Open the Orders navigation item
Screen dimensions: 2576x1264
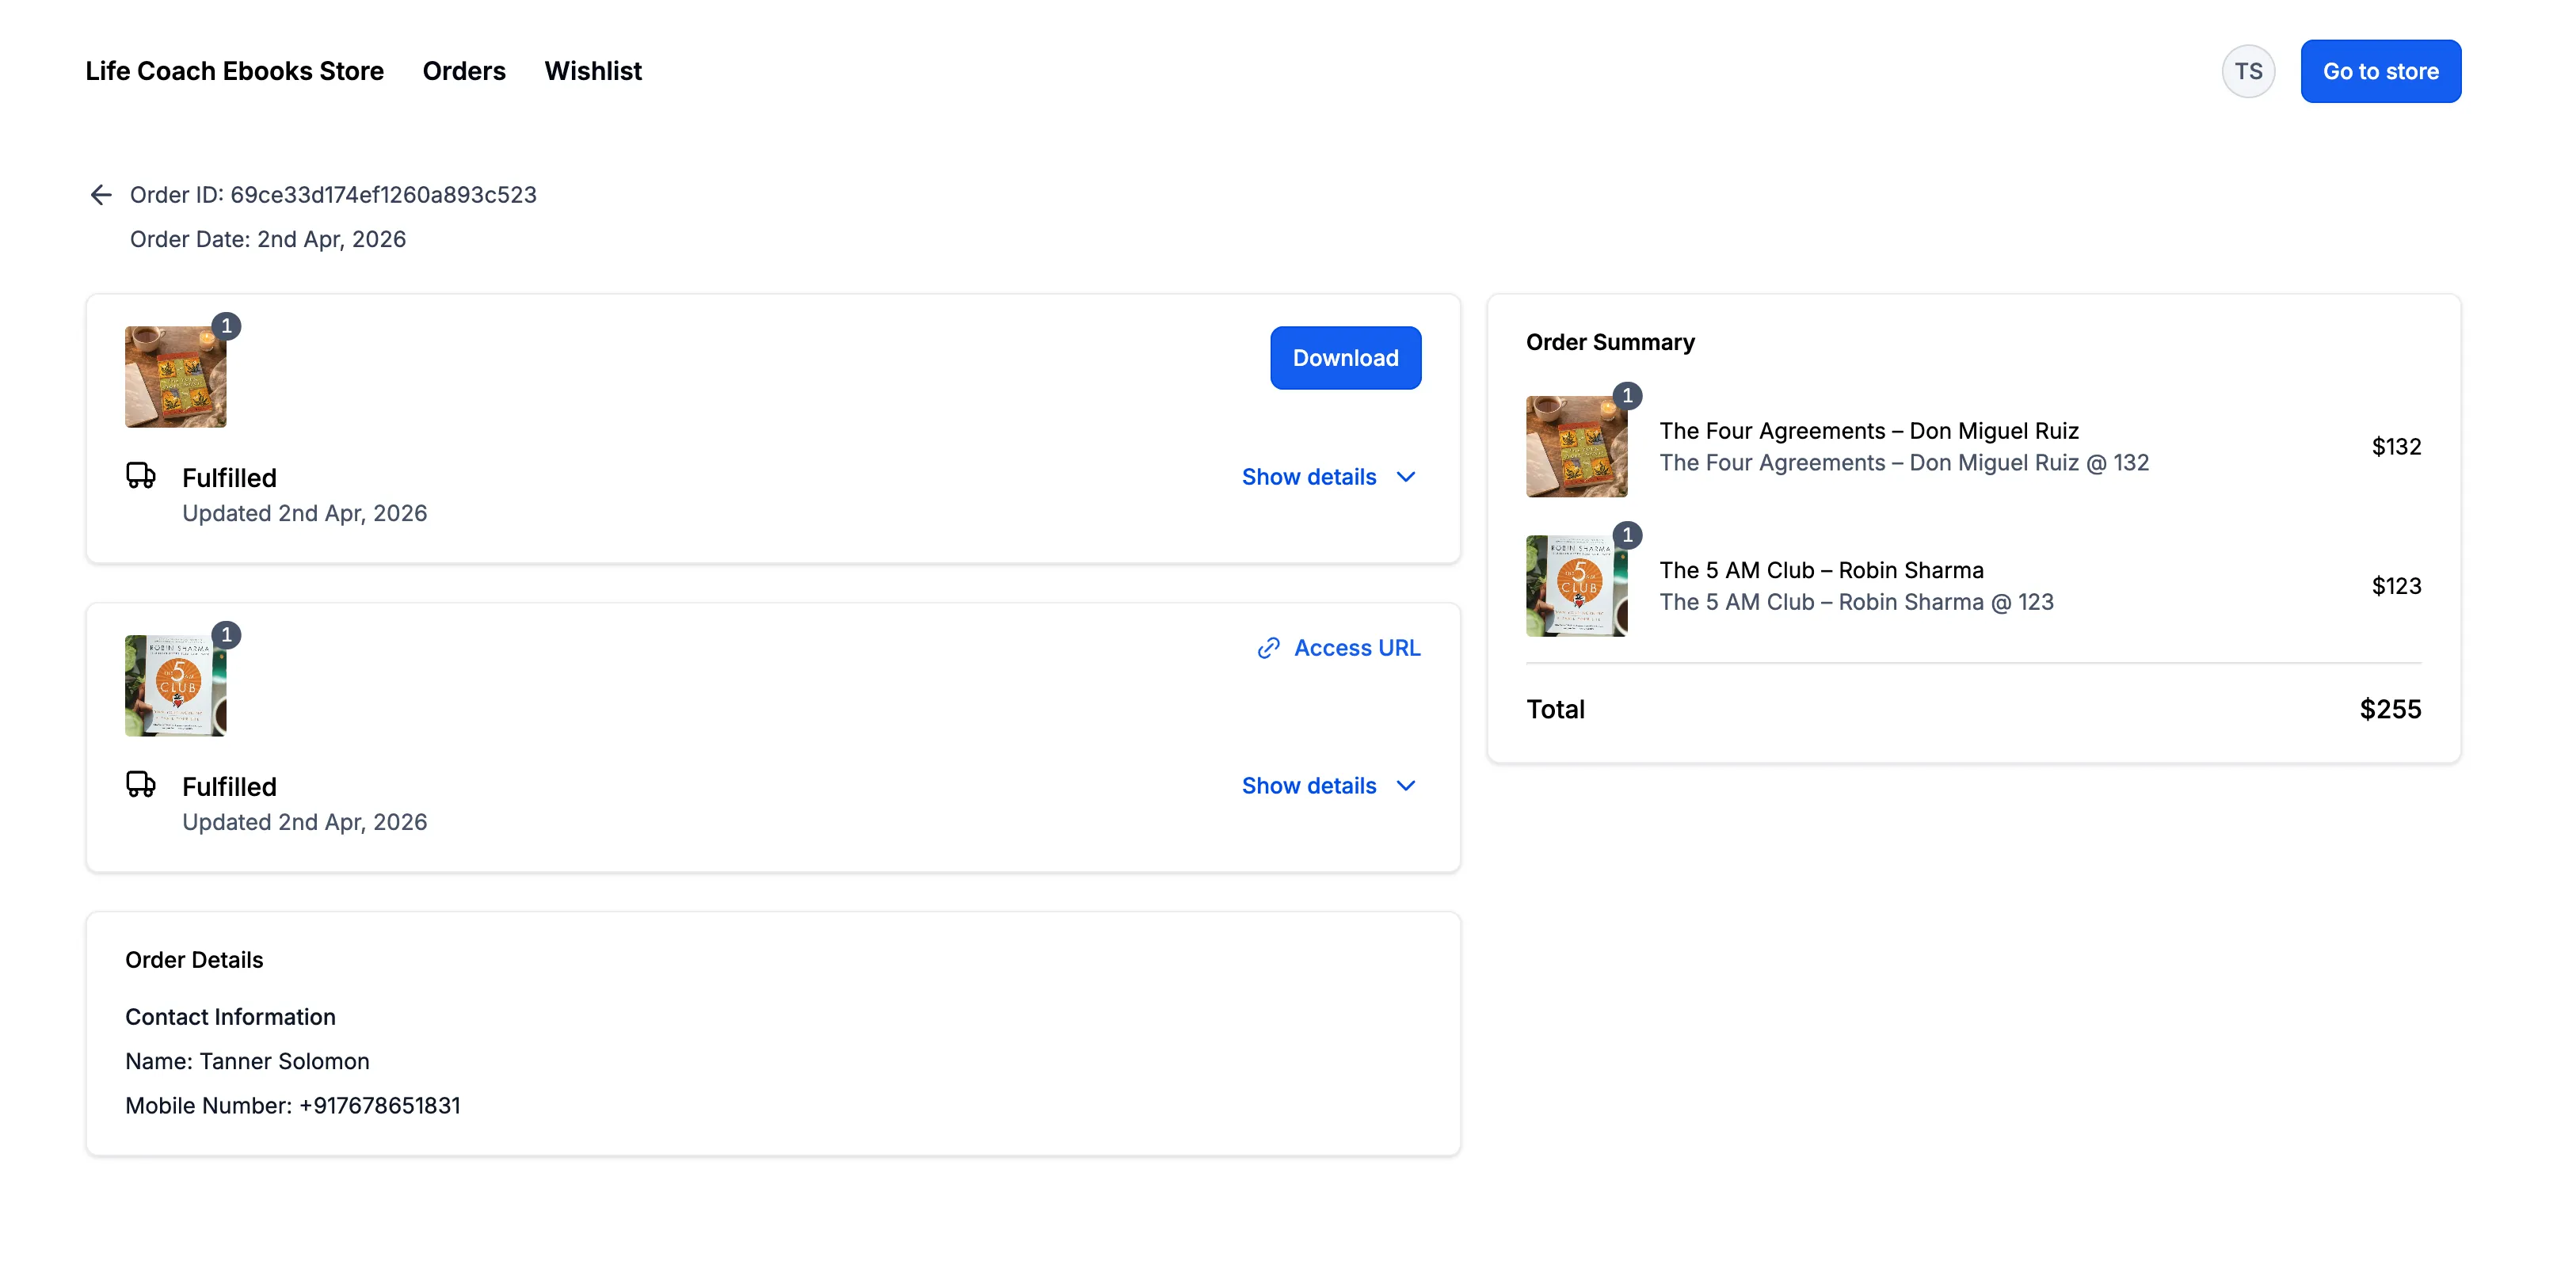click(x=464, y=71)
